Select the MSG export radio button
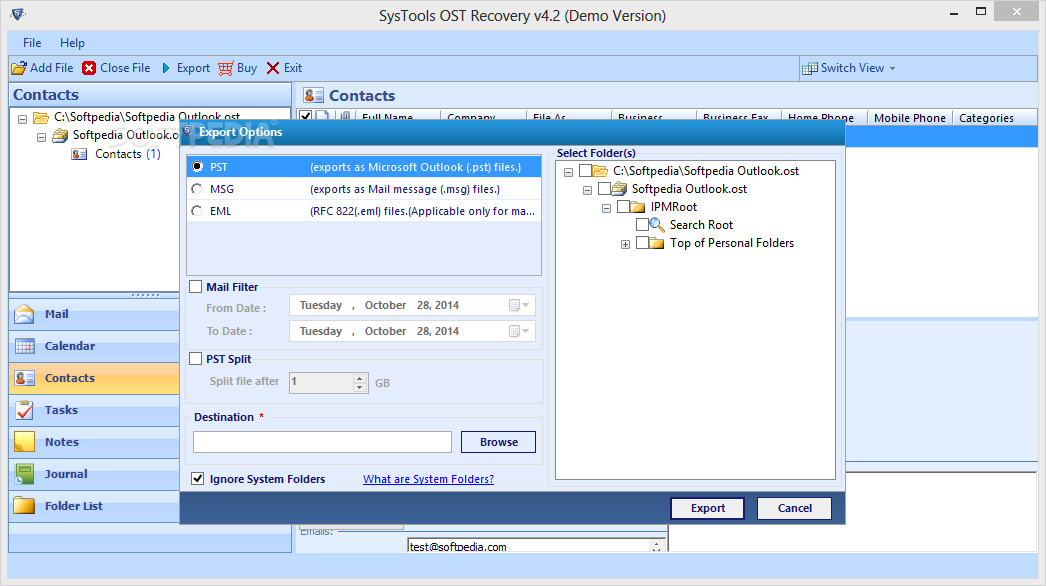The height and width of the screenshot is (586, 1046). coord(197,189)
